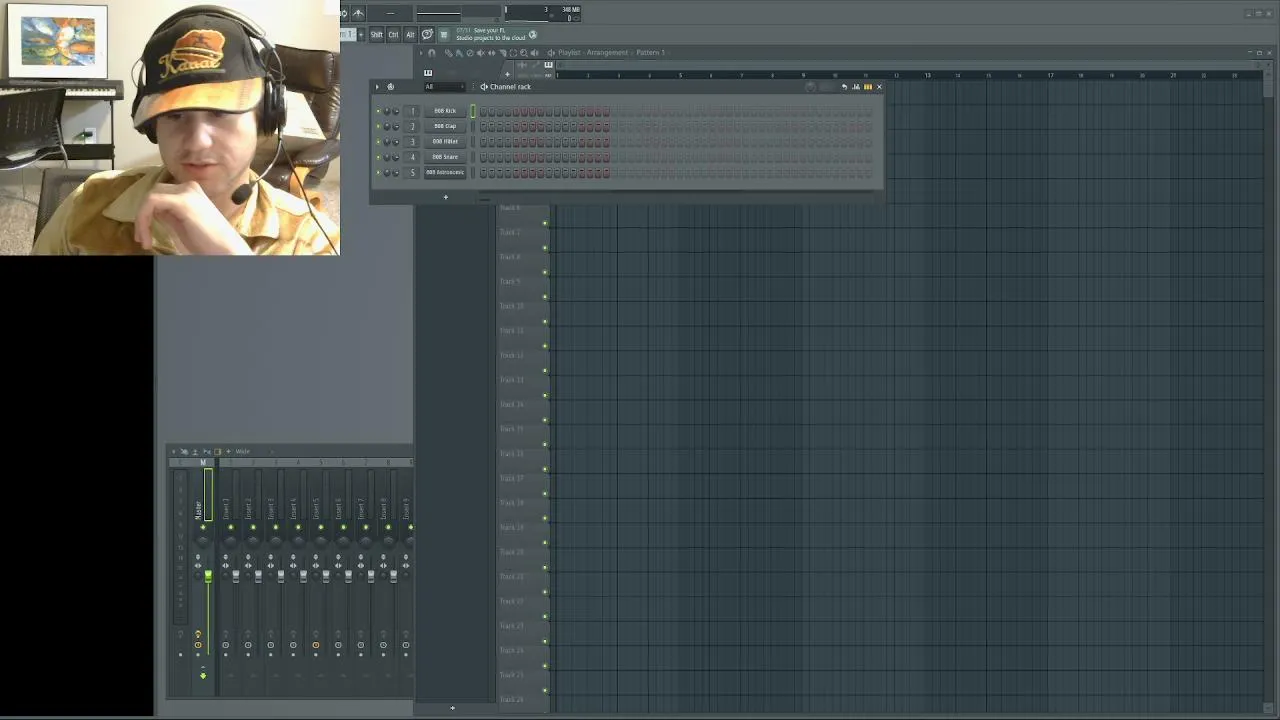Toggle the 808 Kick channel select indicator
This screenshot has width=1280, height=720.
(x=473, y=111)
